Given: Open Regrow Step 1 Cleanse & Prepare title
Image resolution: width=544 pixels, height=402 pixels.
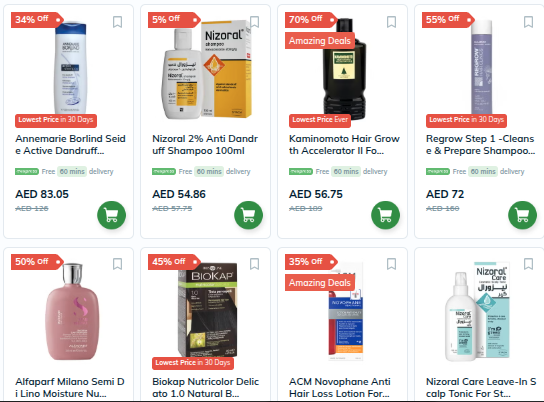Looking at the screenshot, I should point(481,145).
